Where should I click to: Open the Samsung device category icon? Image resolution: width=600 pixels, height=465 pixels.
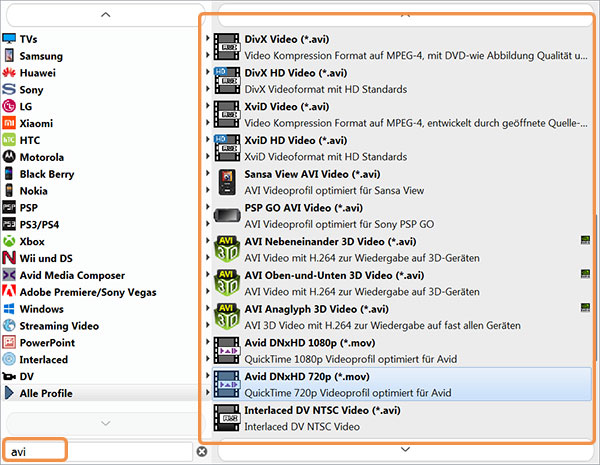pos(9,55)
